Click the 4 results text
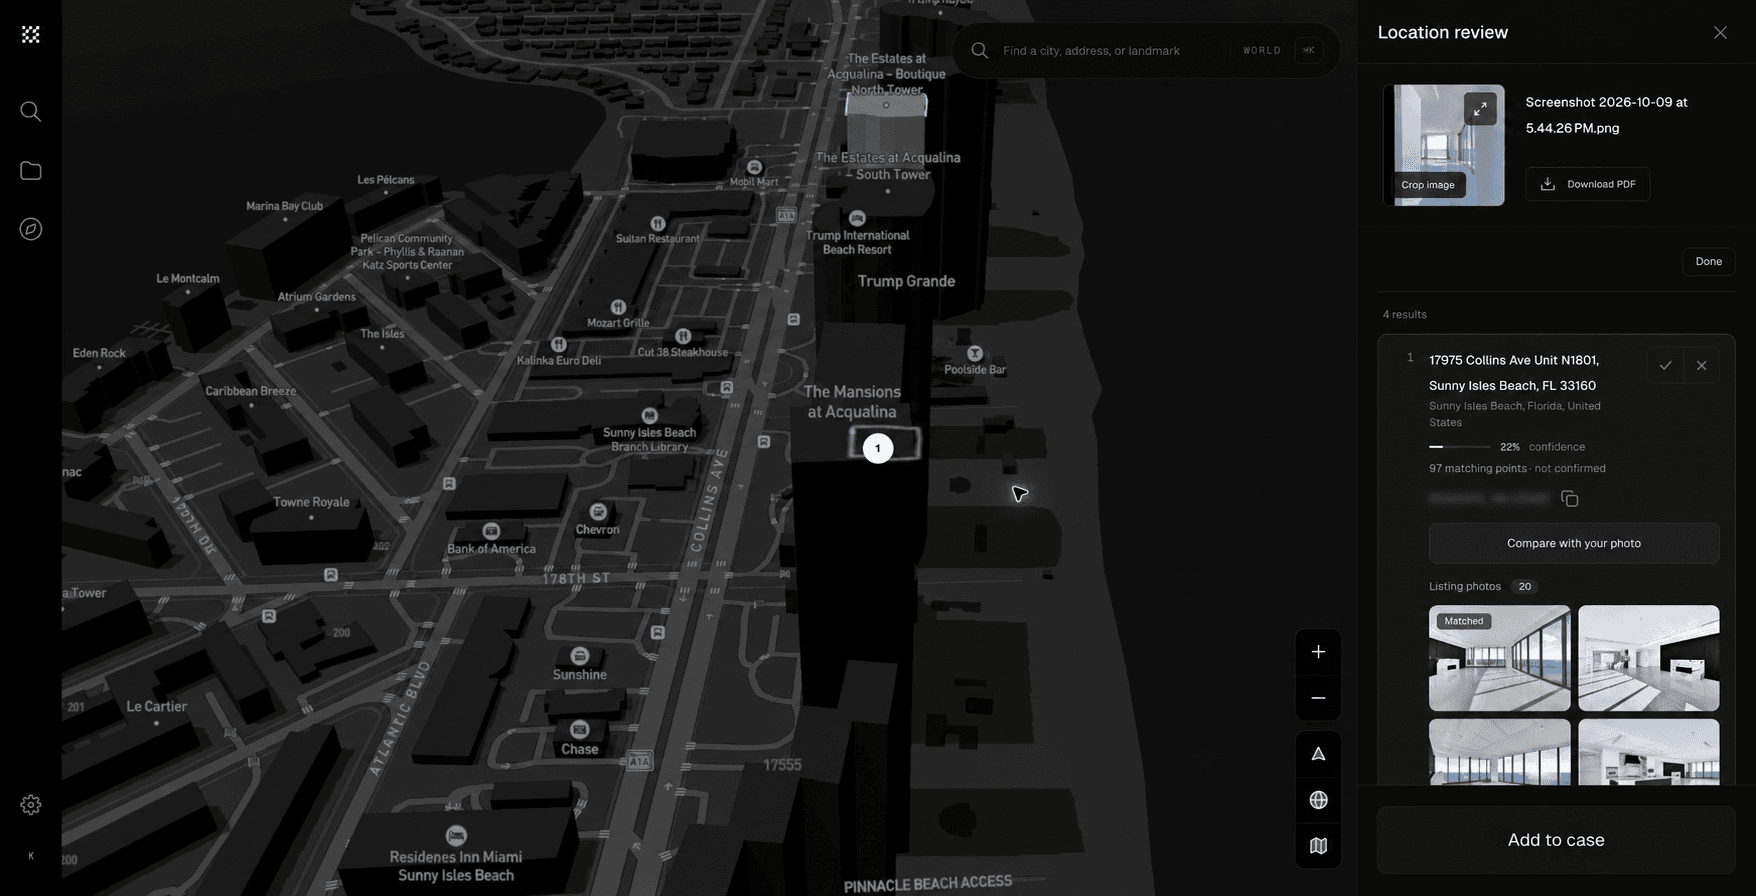The image size is (1756, 896). [1404, 314]
